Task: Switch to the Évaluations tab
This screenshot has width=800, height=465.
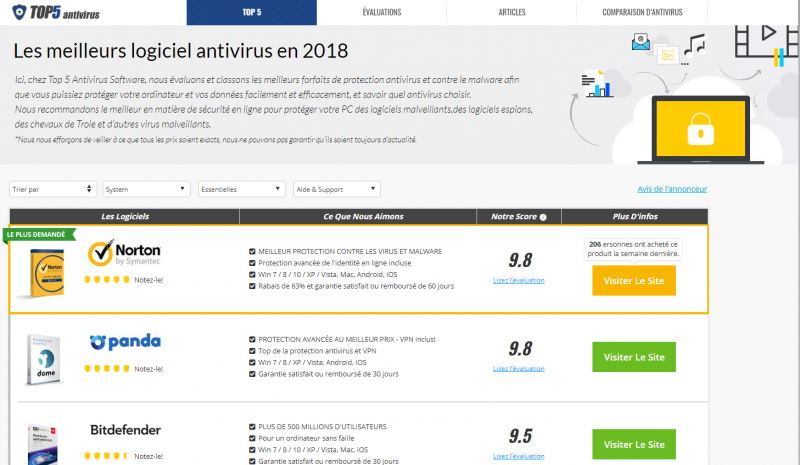Action: (x=382, y=12)
